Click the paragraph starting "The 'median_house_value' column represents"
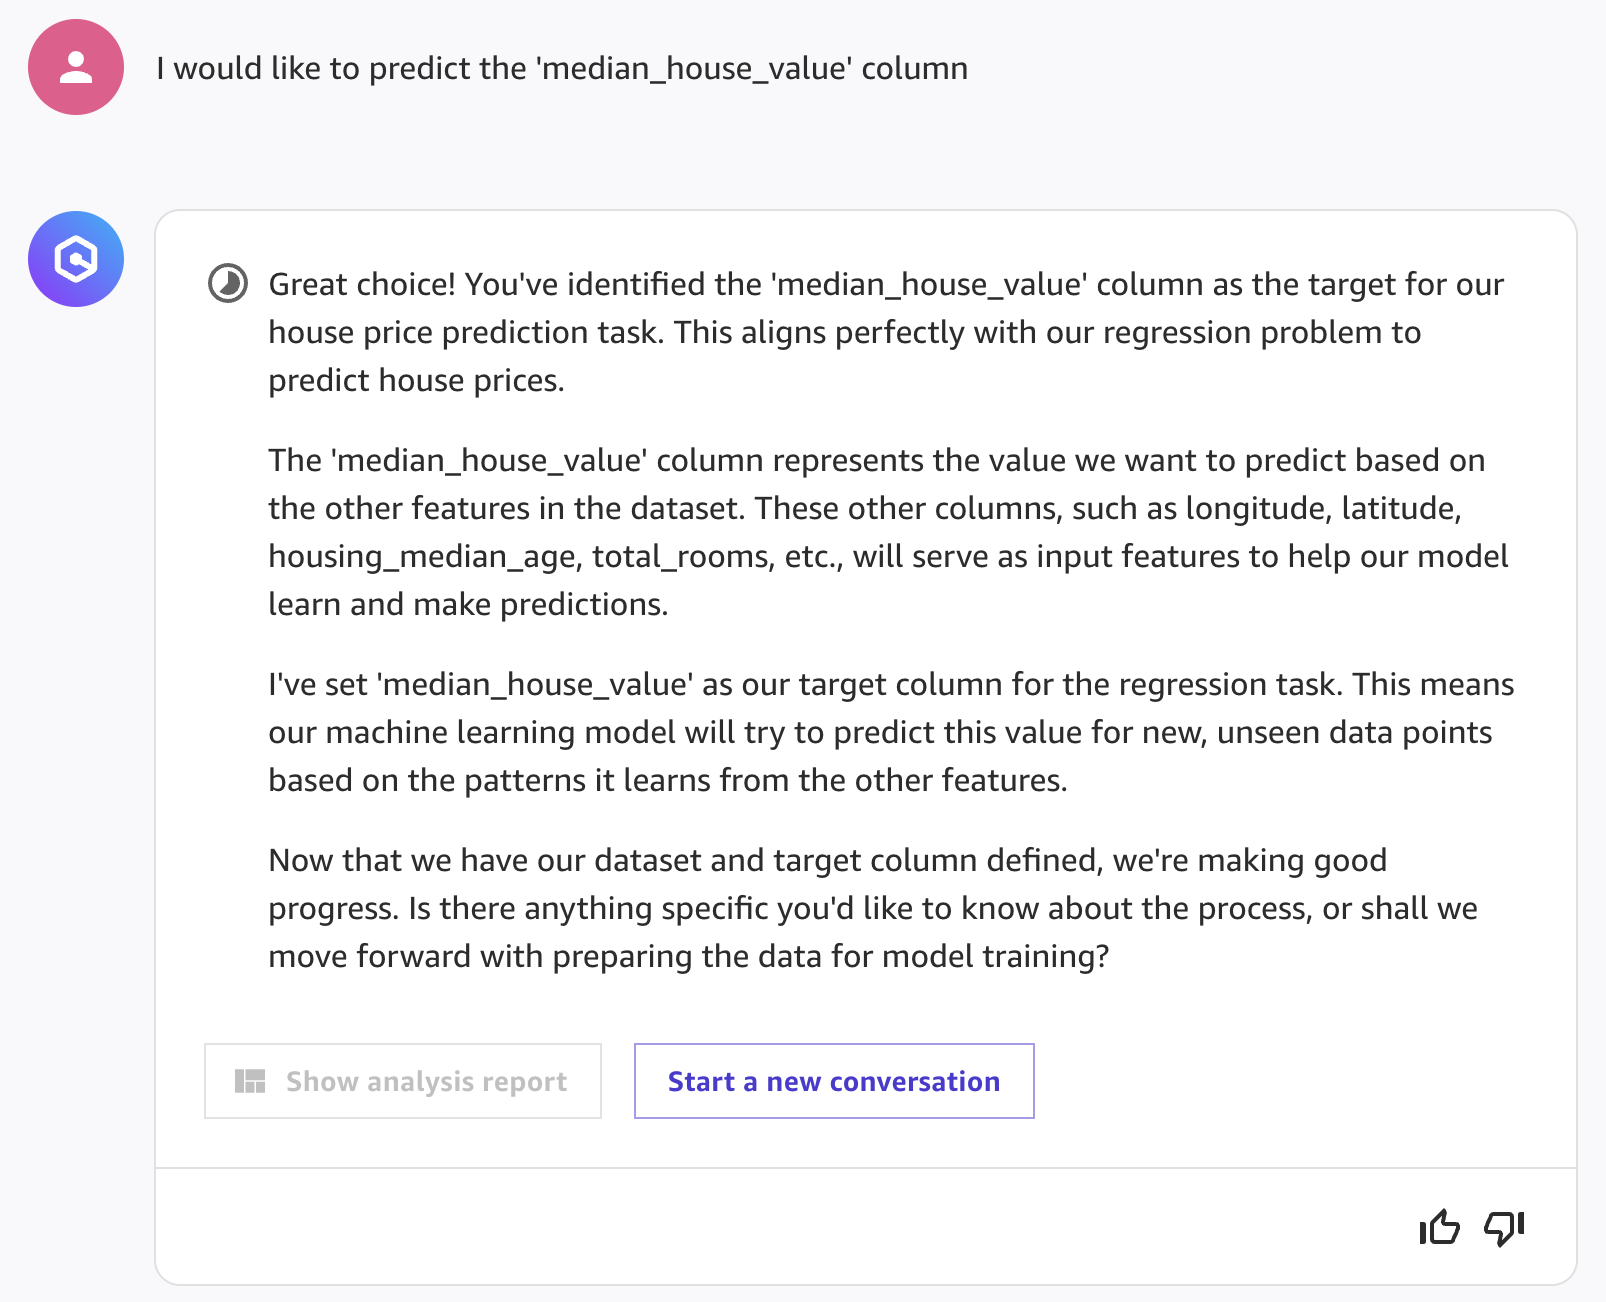Screen dimensions: 1606x1302 click(x=888, y=532)
